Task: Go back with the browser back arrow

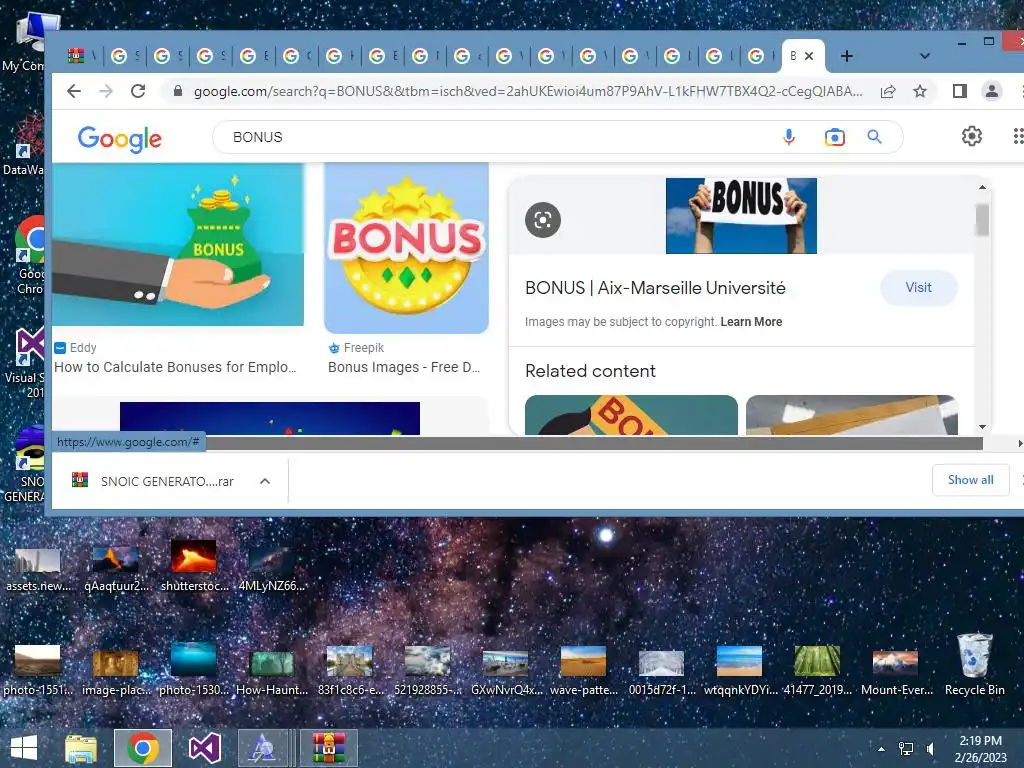Action: [x=74, y=91]
